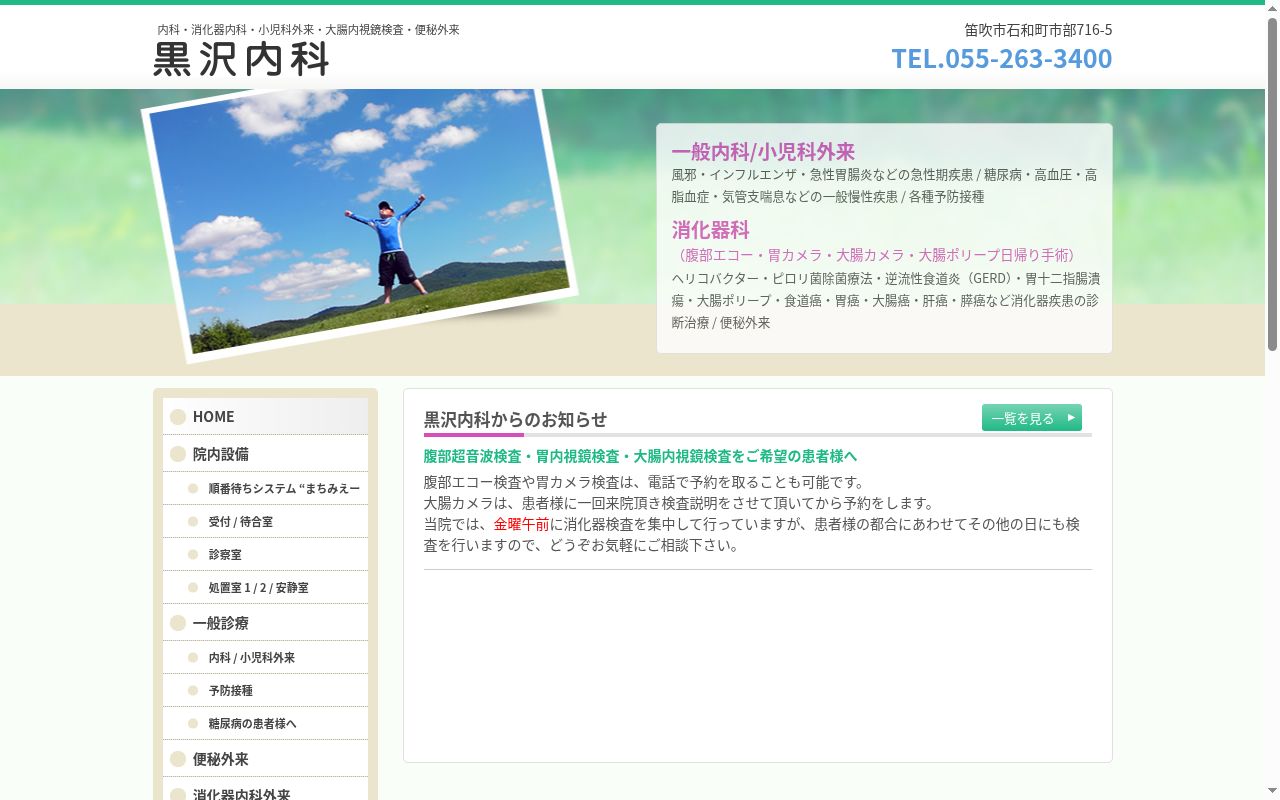Image resolution: width=1280 pixels, height=800 pixels.
Task: Click the red 金曜午前 text
Action: (x=521, y=524)
